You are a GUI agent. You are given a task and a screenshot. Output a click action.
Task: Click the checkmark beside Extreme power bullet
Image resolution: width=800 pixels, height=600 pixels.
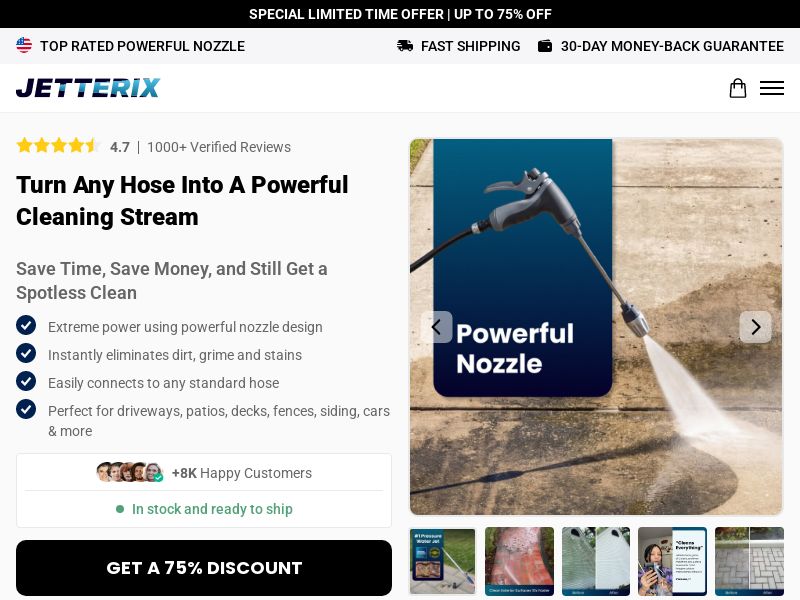pos(26,326)
